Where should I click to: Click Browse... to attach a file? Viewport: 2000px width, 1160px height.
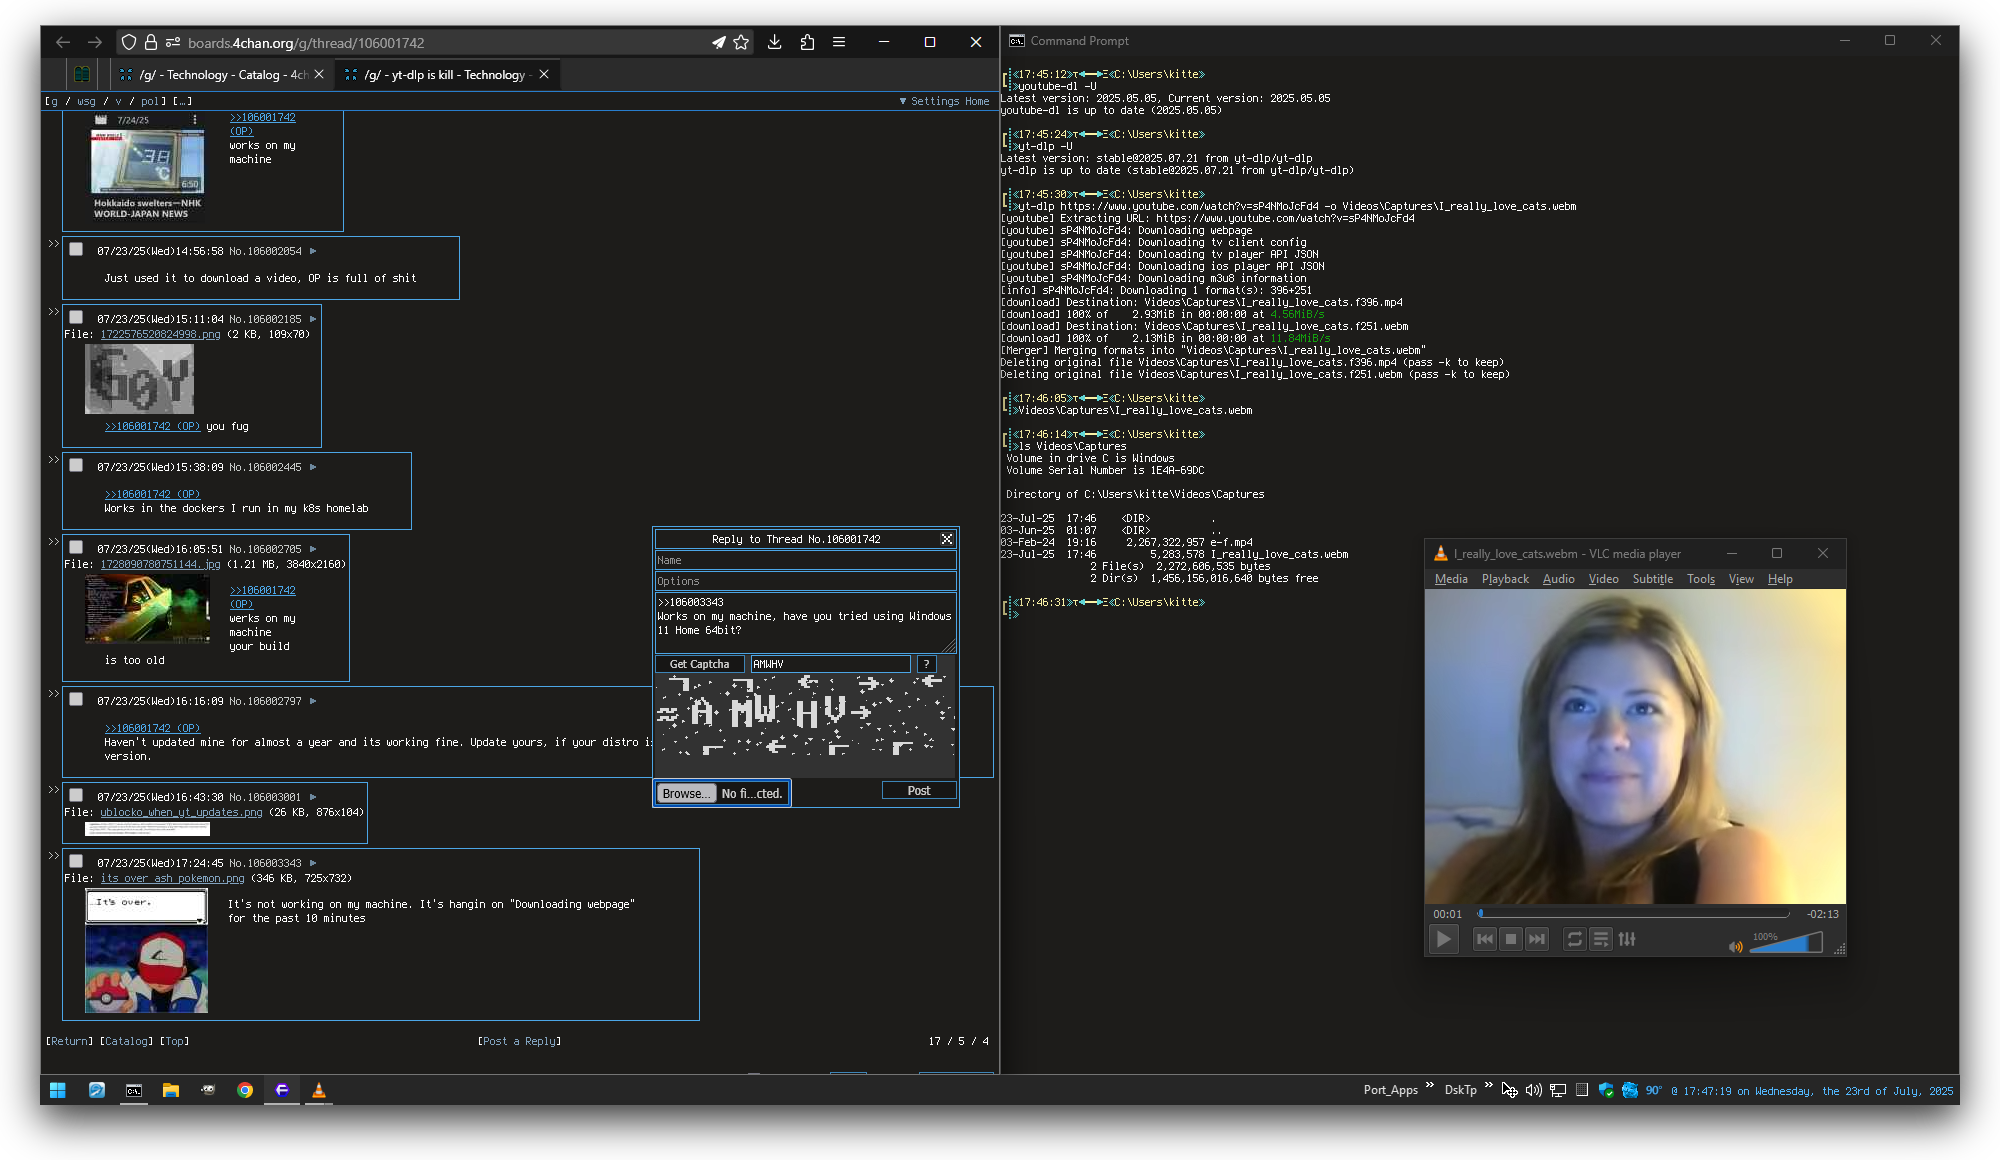click(686, 793)
